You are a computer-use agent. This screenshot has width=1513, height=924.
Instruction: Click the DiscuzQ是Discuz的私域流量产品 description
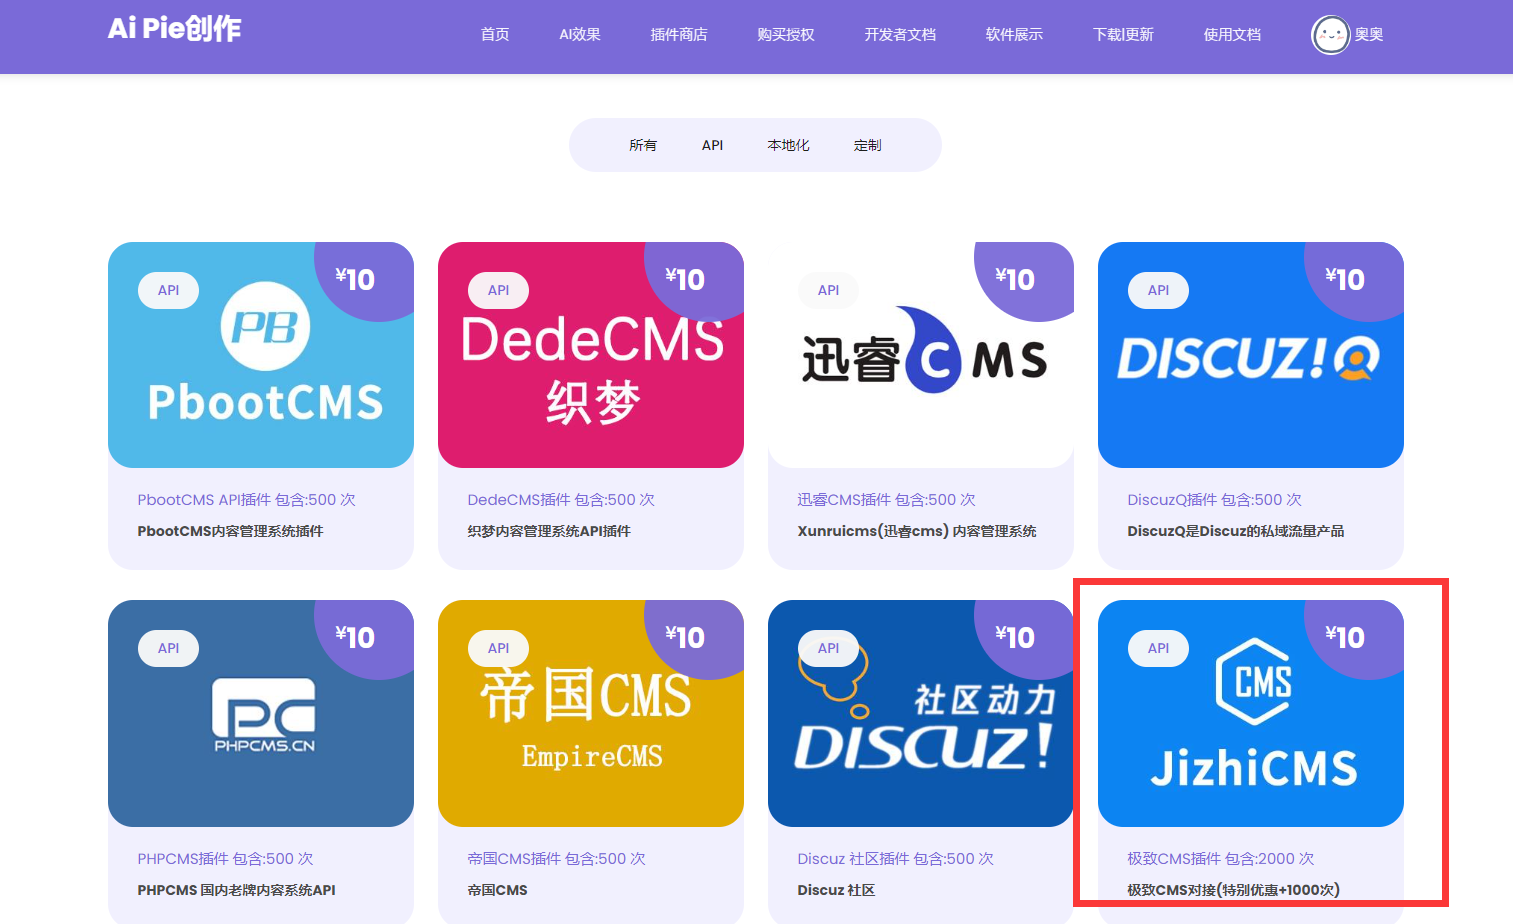coord(1235,531)
